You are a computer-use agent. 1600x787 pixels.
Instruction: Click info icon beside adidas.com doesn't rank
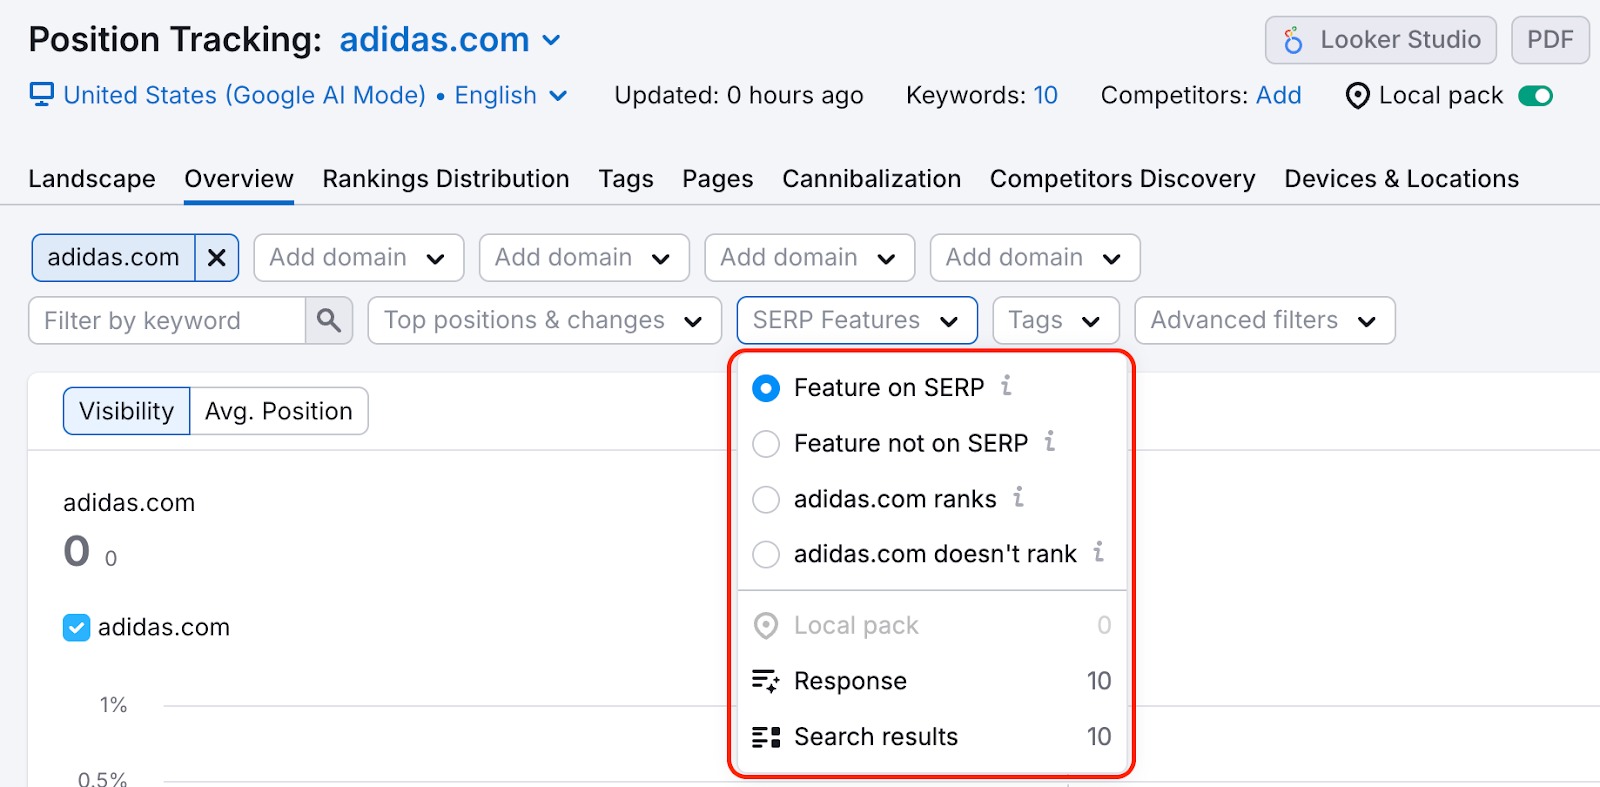[1098, 552]
